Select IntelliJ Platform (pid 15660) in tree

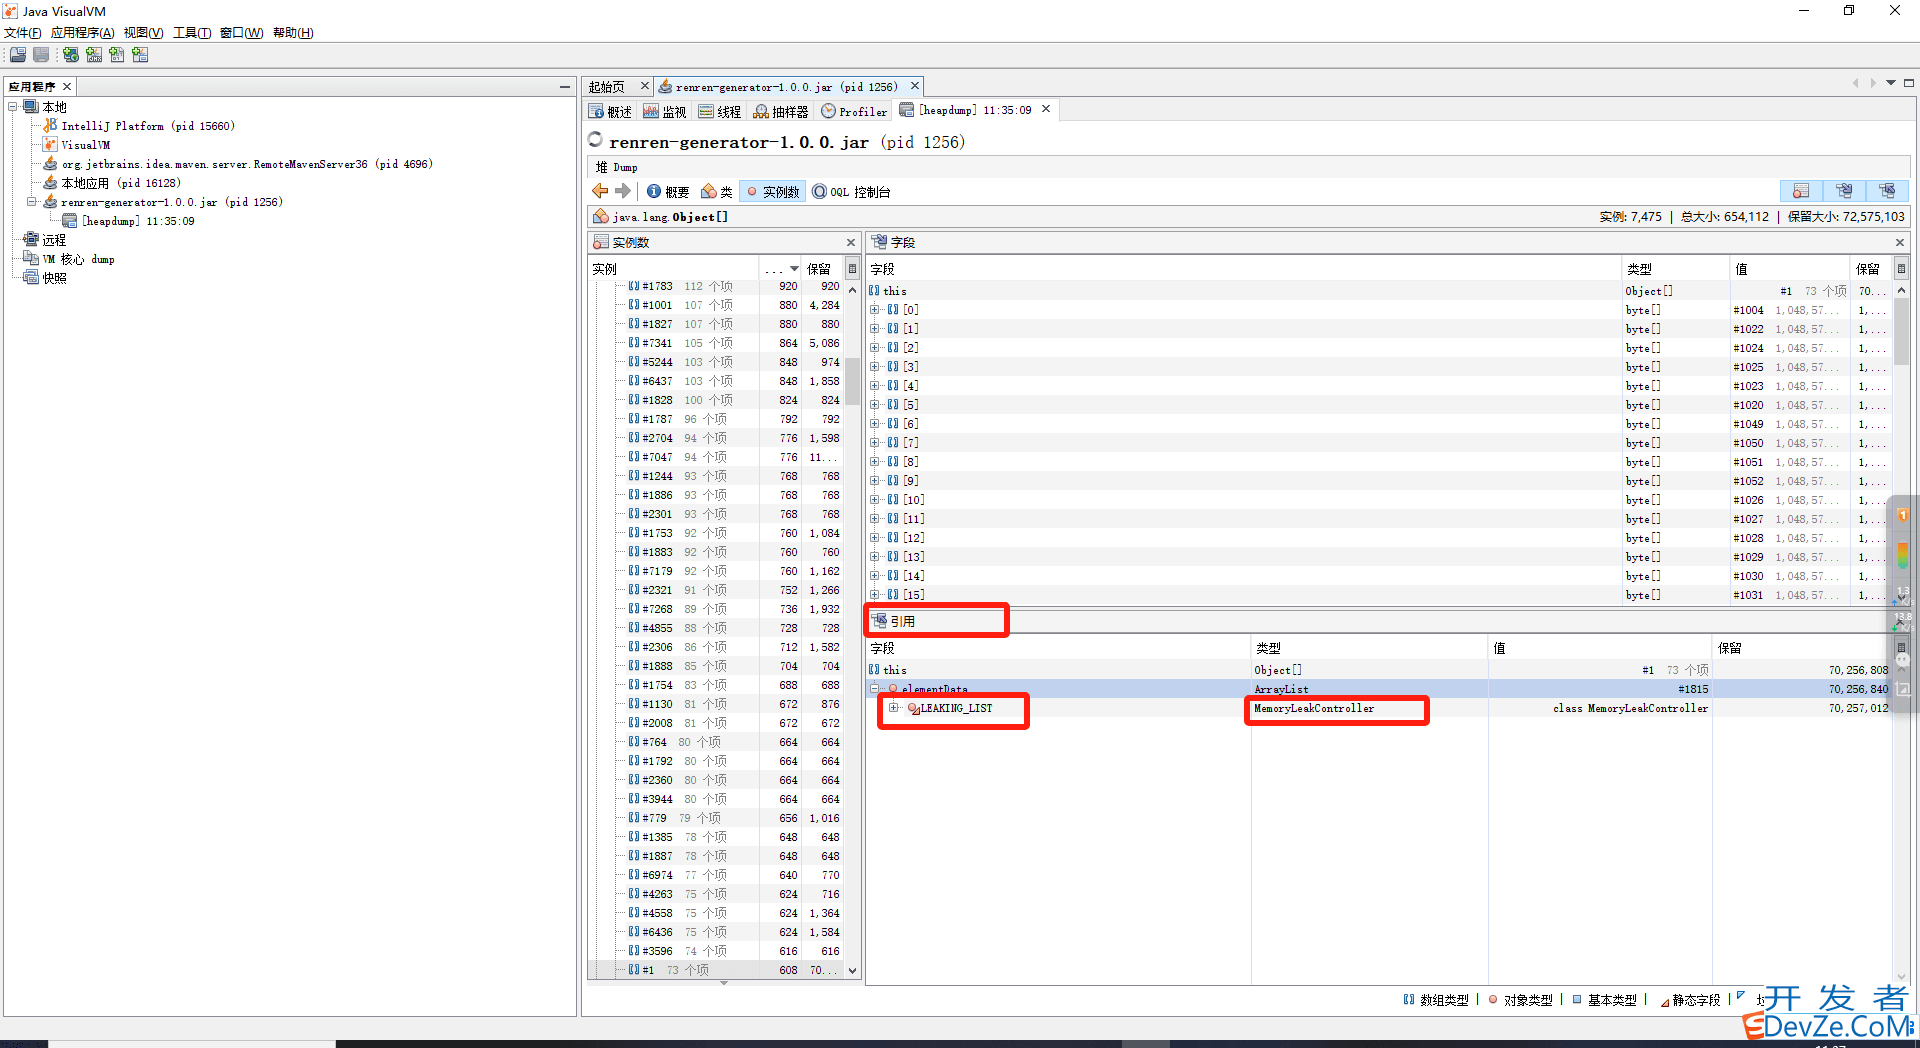click(147, 126)
